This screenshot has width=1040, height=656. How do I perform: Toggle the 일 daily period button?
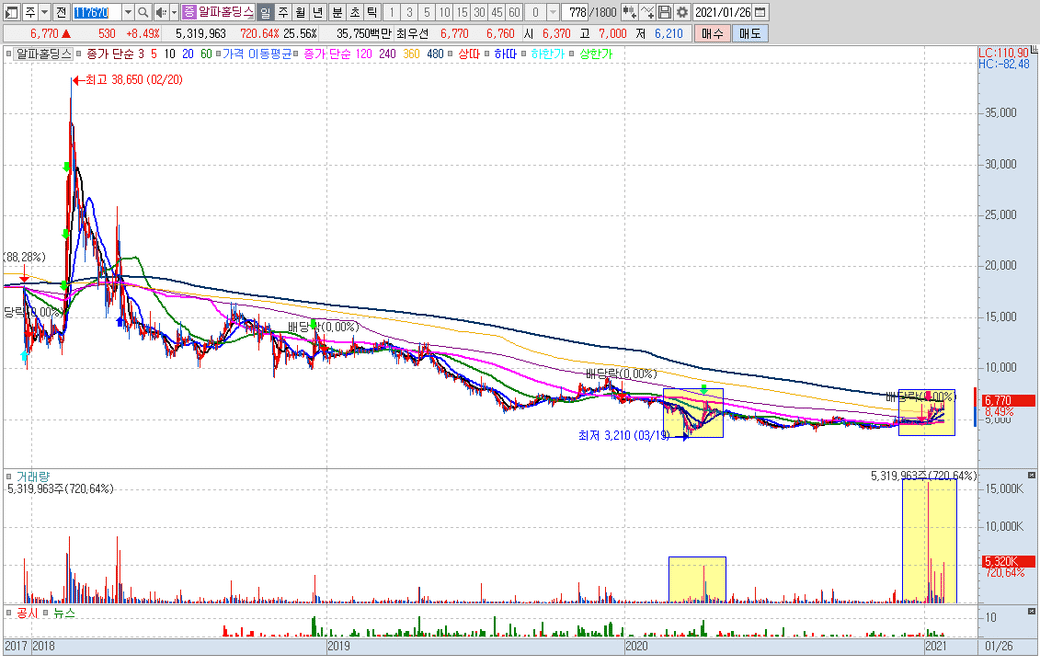click(264, 12)
